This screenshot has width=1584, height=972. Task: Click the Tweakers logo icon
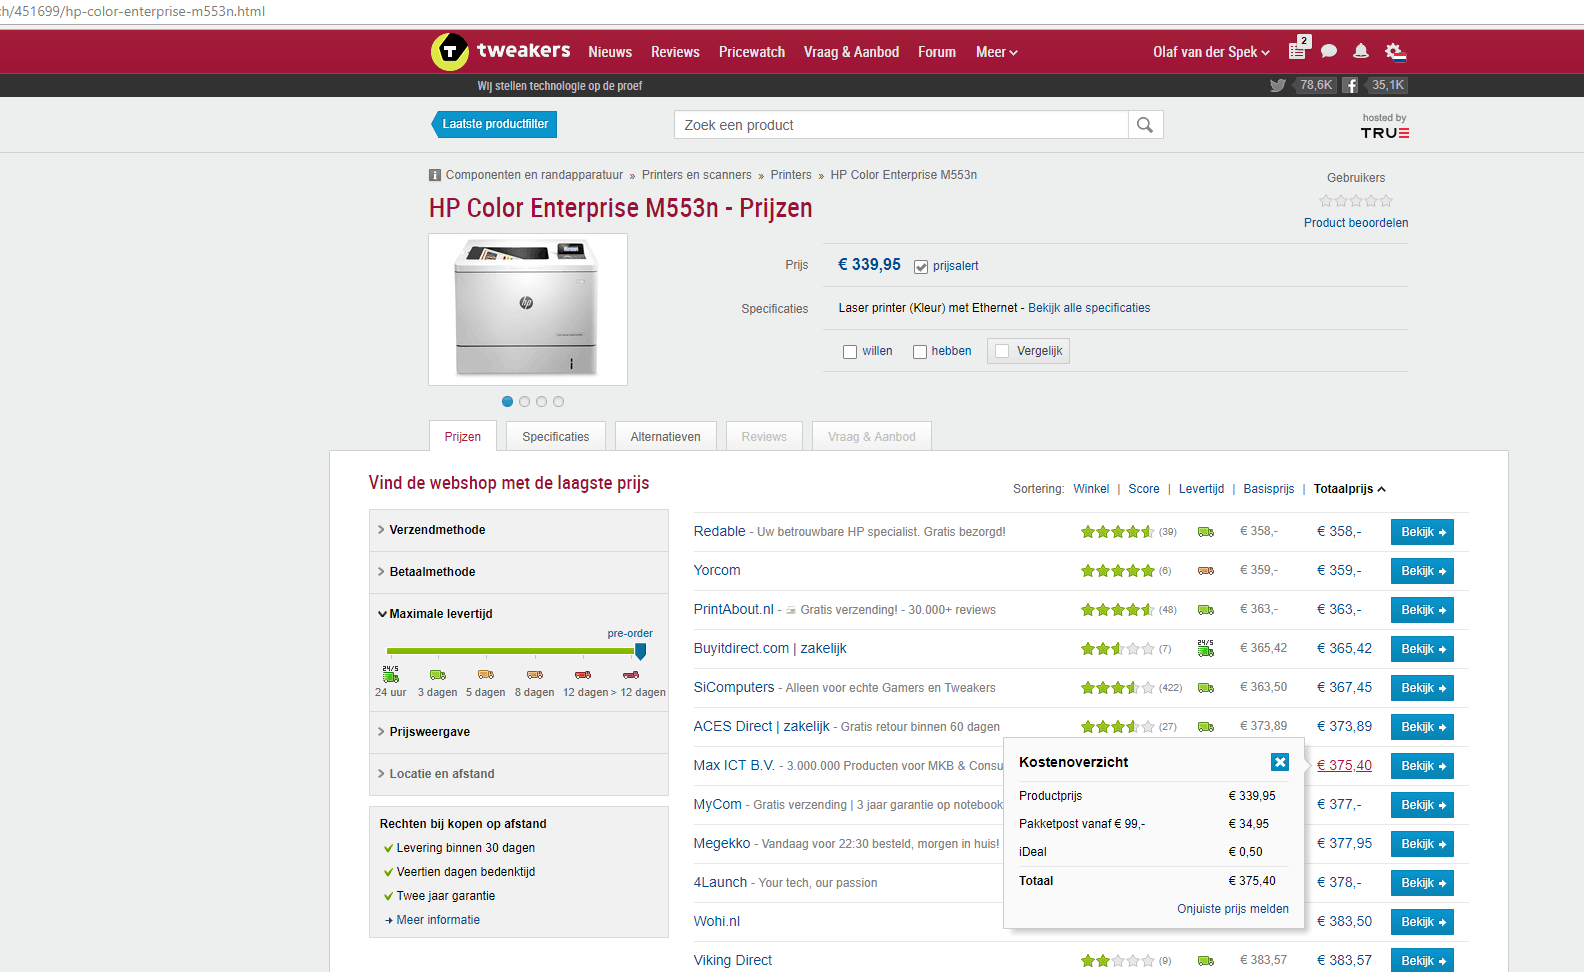[x=450, y=52]
